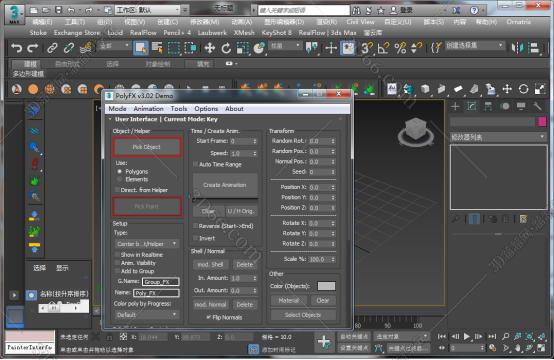Image resolution: width=554 pixels, height=360 pixels.
Task: Open the modifier list dropdown
Action: (498, 137)
